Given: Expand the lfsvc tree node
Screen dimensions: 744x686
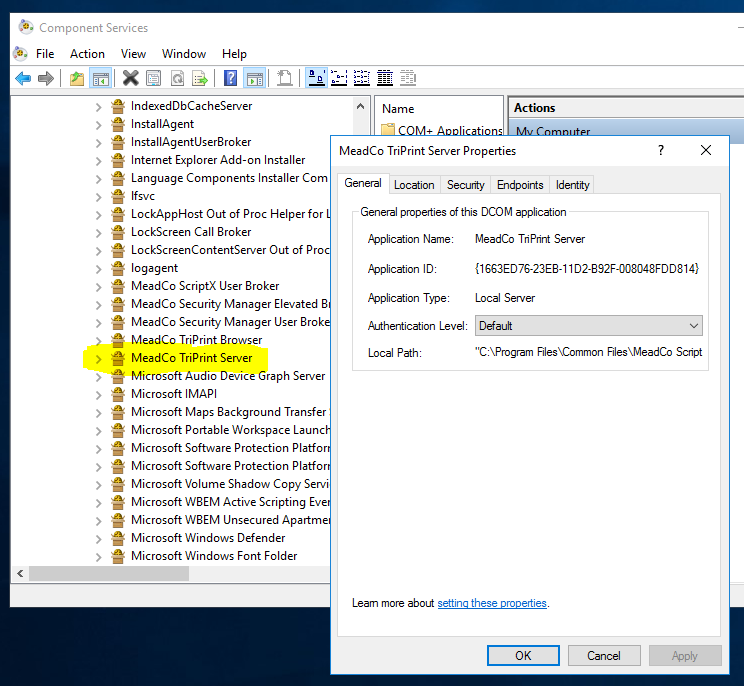Looking at the screenshot, I should point(98,197).
